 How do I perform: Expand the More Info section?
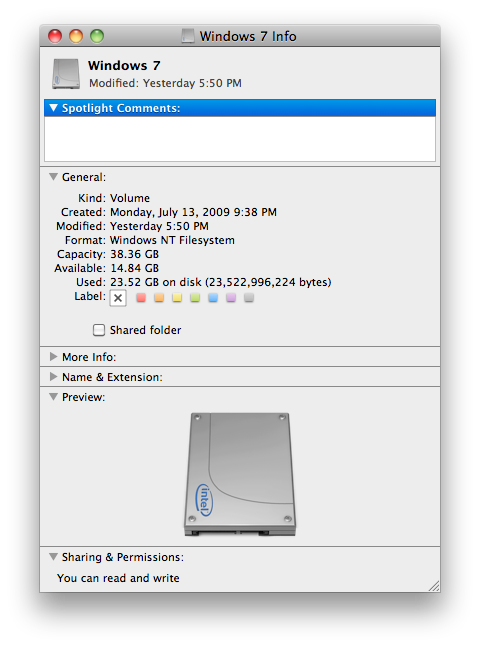[x=53, y=357]
